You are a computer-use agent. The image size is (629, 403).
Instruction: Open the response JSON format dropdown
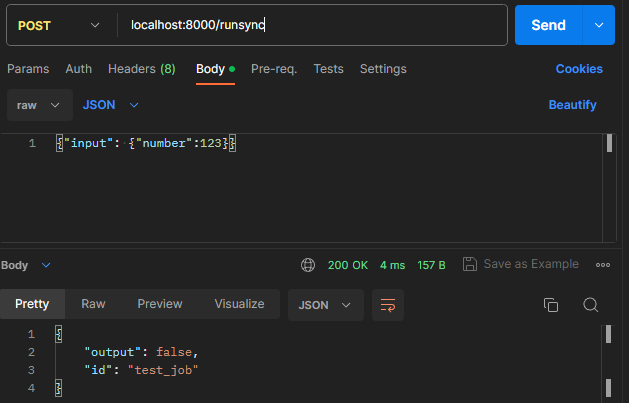click(325, 305)
